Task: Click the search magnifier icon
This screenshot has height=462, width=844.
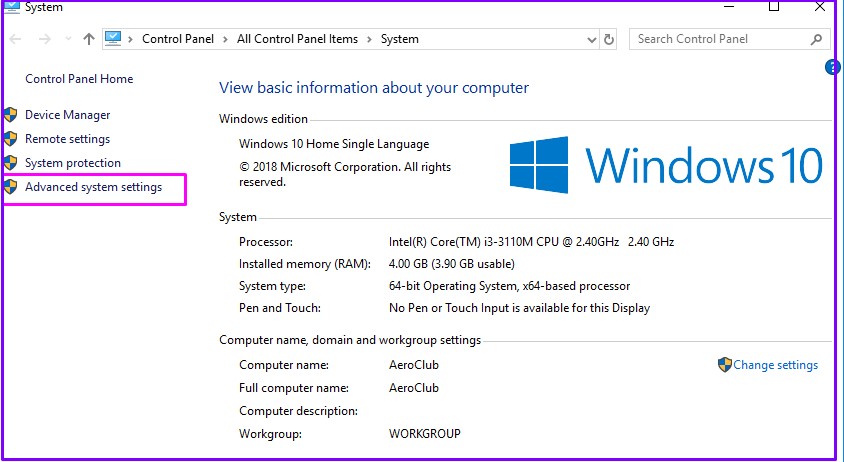Action: pyautogui.click(x=816, y=39)
